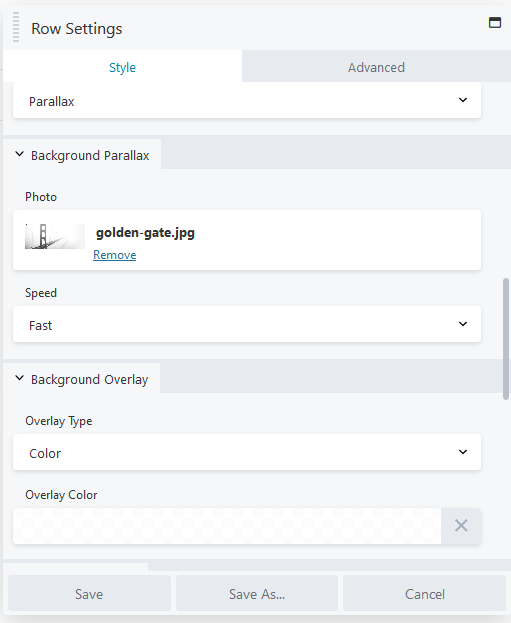Click the Save As... button
The height and width of the screenshot is (623, 511).
pos(257,594)
